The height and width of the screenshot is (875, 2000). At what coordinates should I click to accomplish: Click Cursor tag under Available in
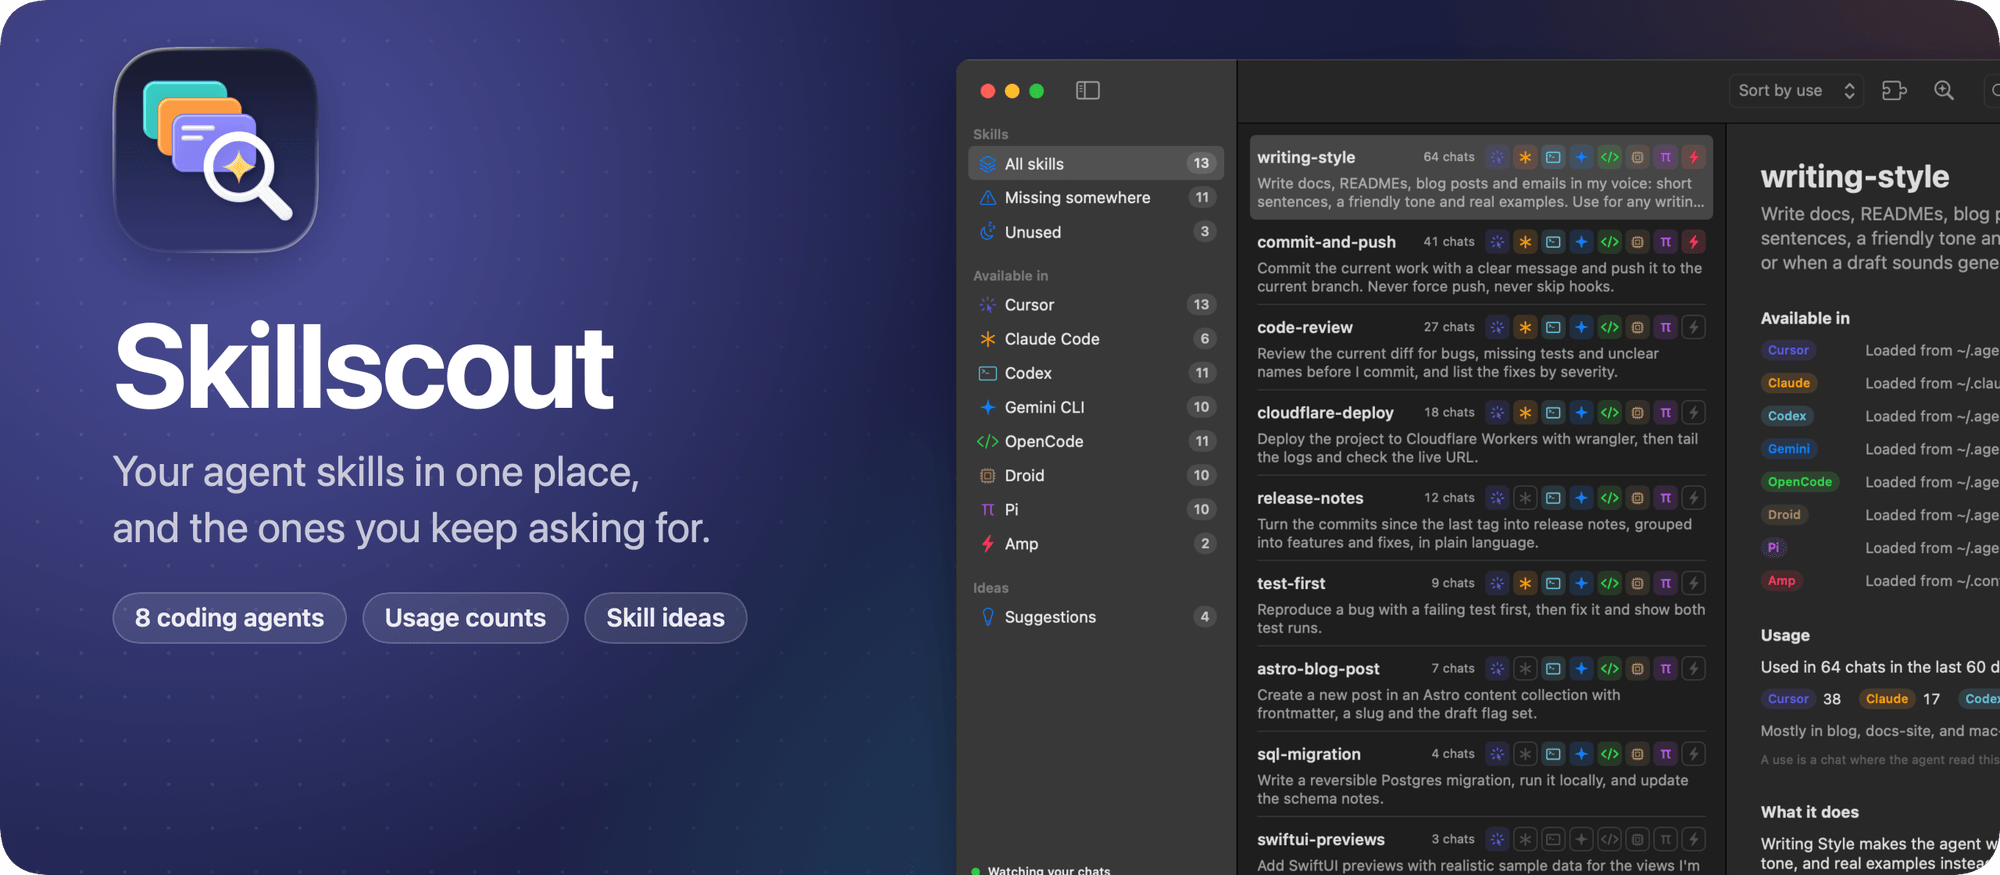(1788, 350)
